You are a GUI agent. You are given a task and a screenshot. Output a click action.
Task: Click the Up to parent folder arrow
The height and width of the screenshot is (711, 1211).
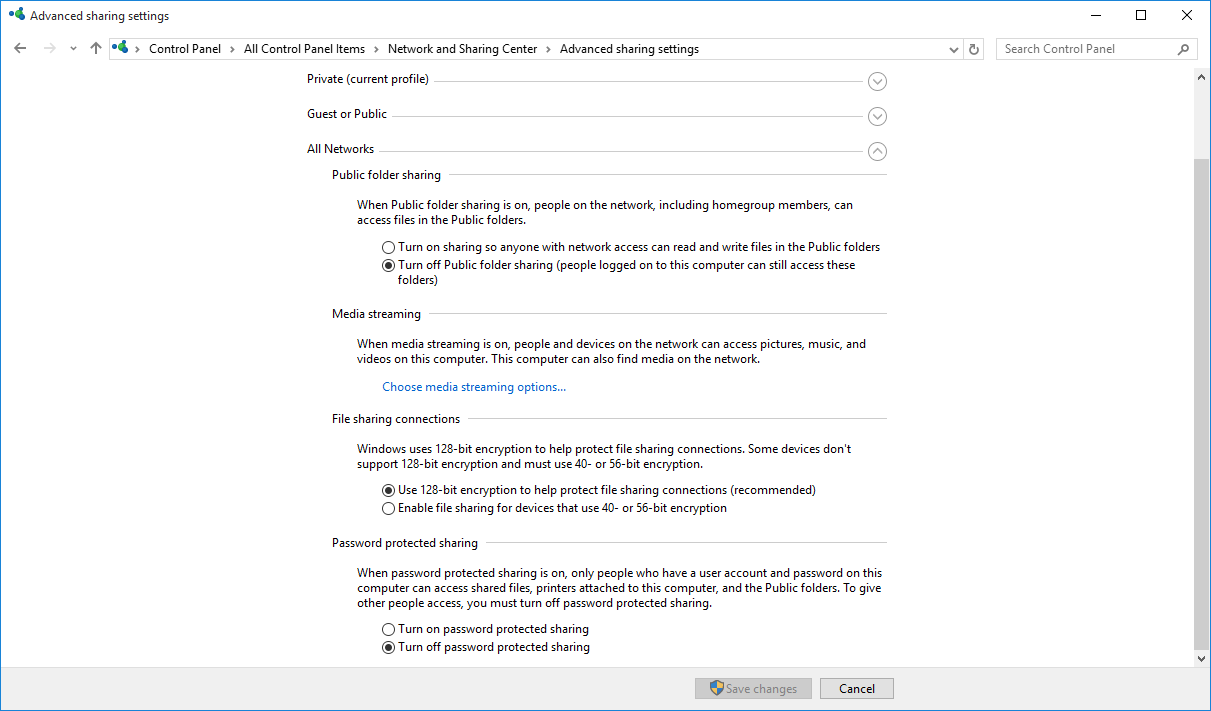[x=96, y=49]
